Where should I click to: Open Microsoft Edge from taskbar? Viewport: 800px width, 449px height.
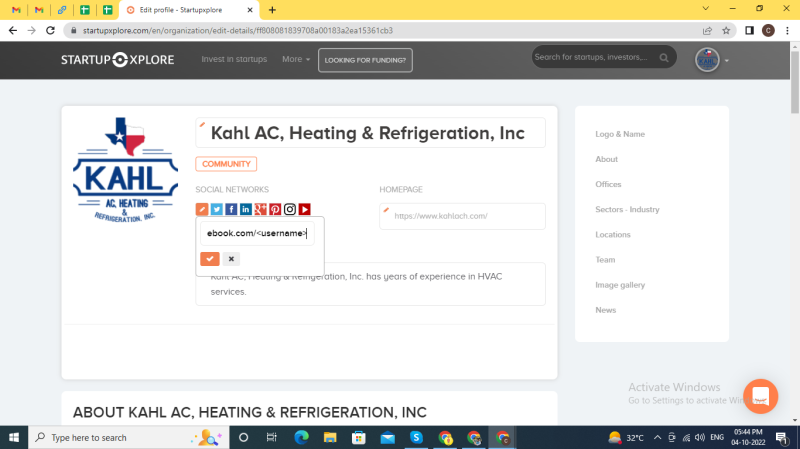(x=302, y=437)
